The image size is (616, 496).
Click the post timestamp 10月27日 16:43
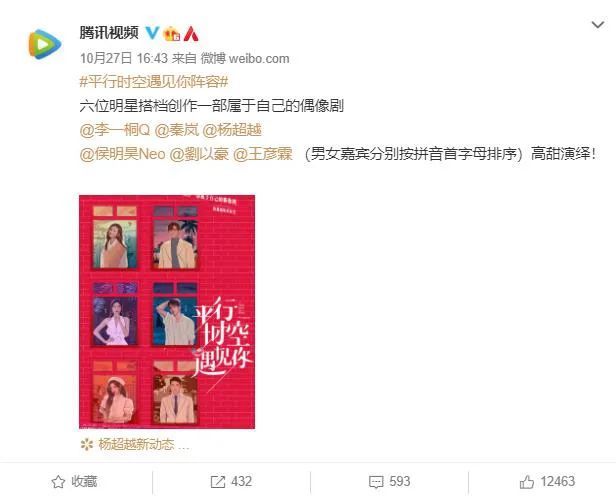click(124, 59)
